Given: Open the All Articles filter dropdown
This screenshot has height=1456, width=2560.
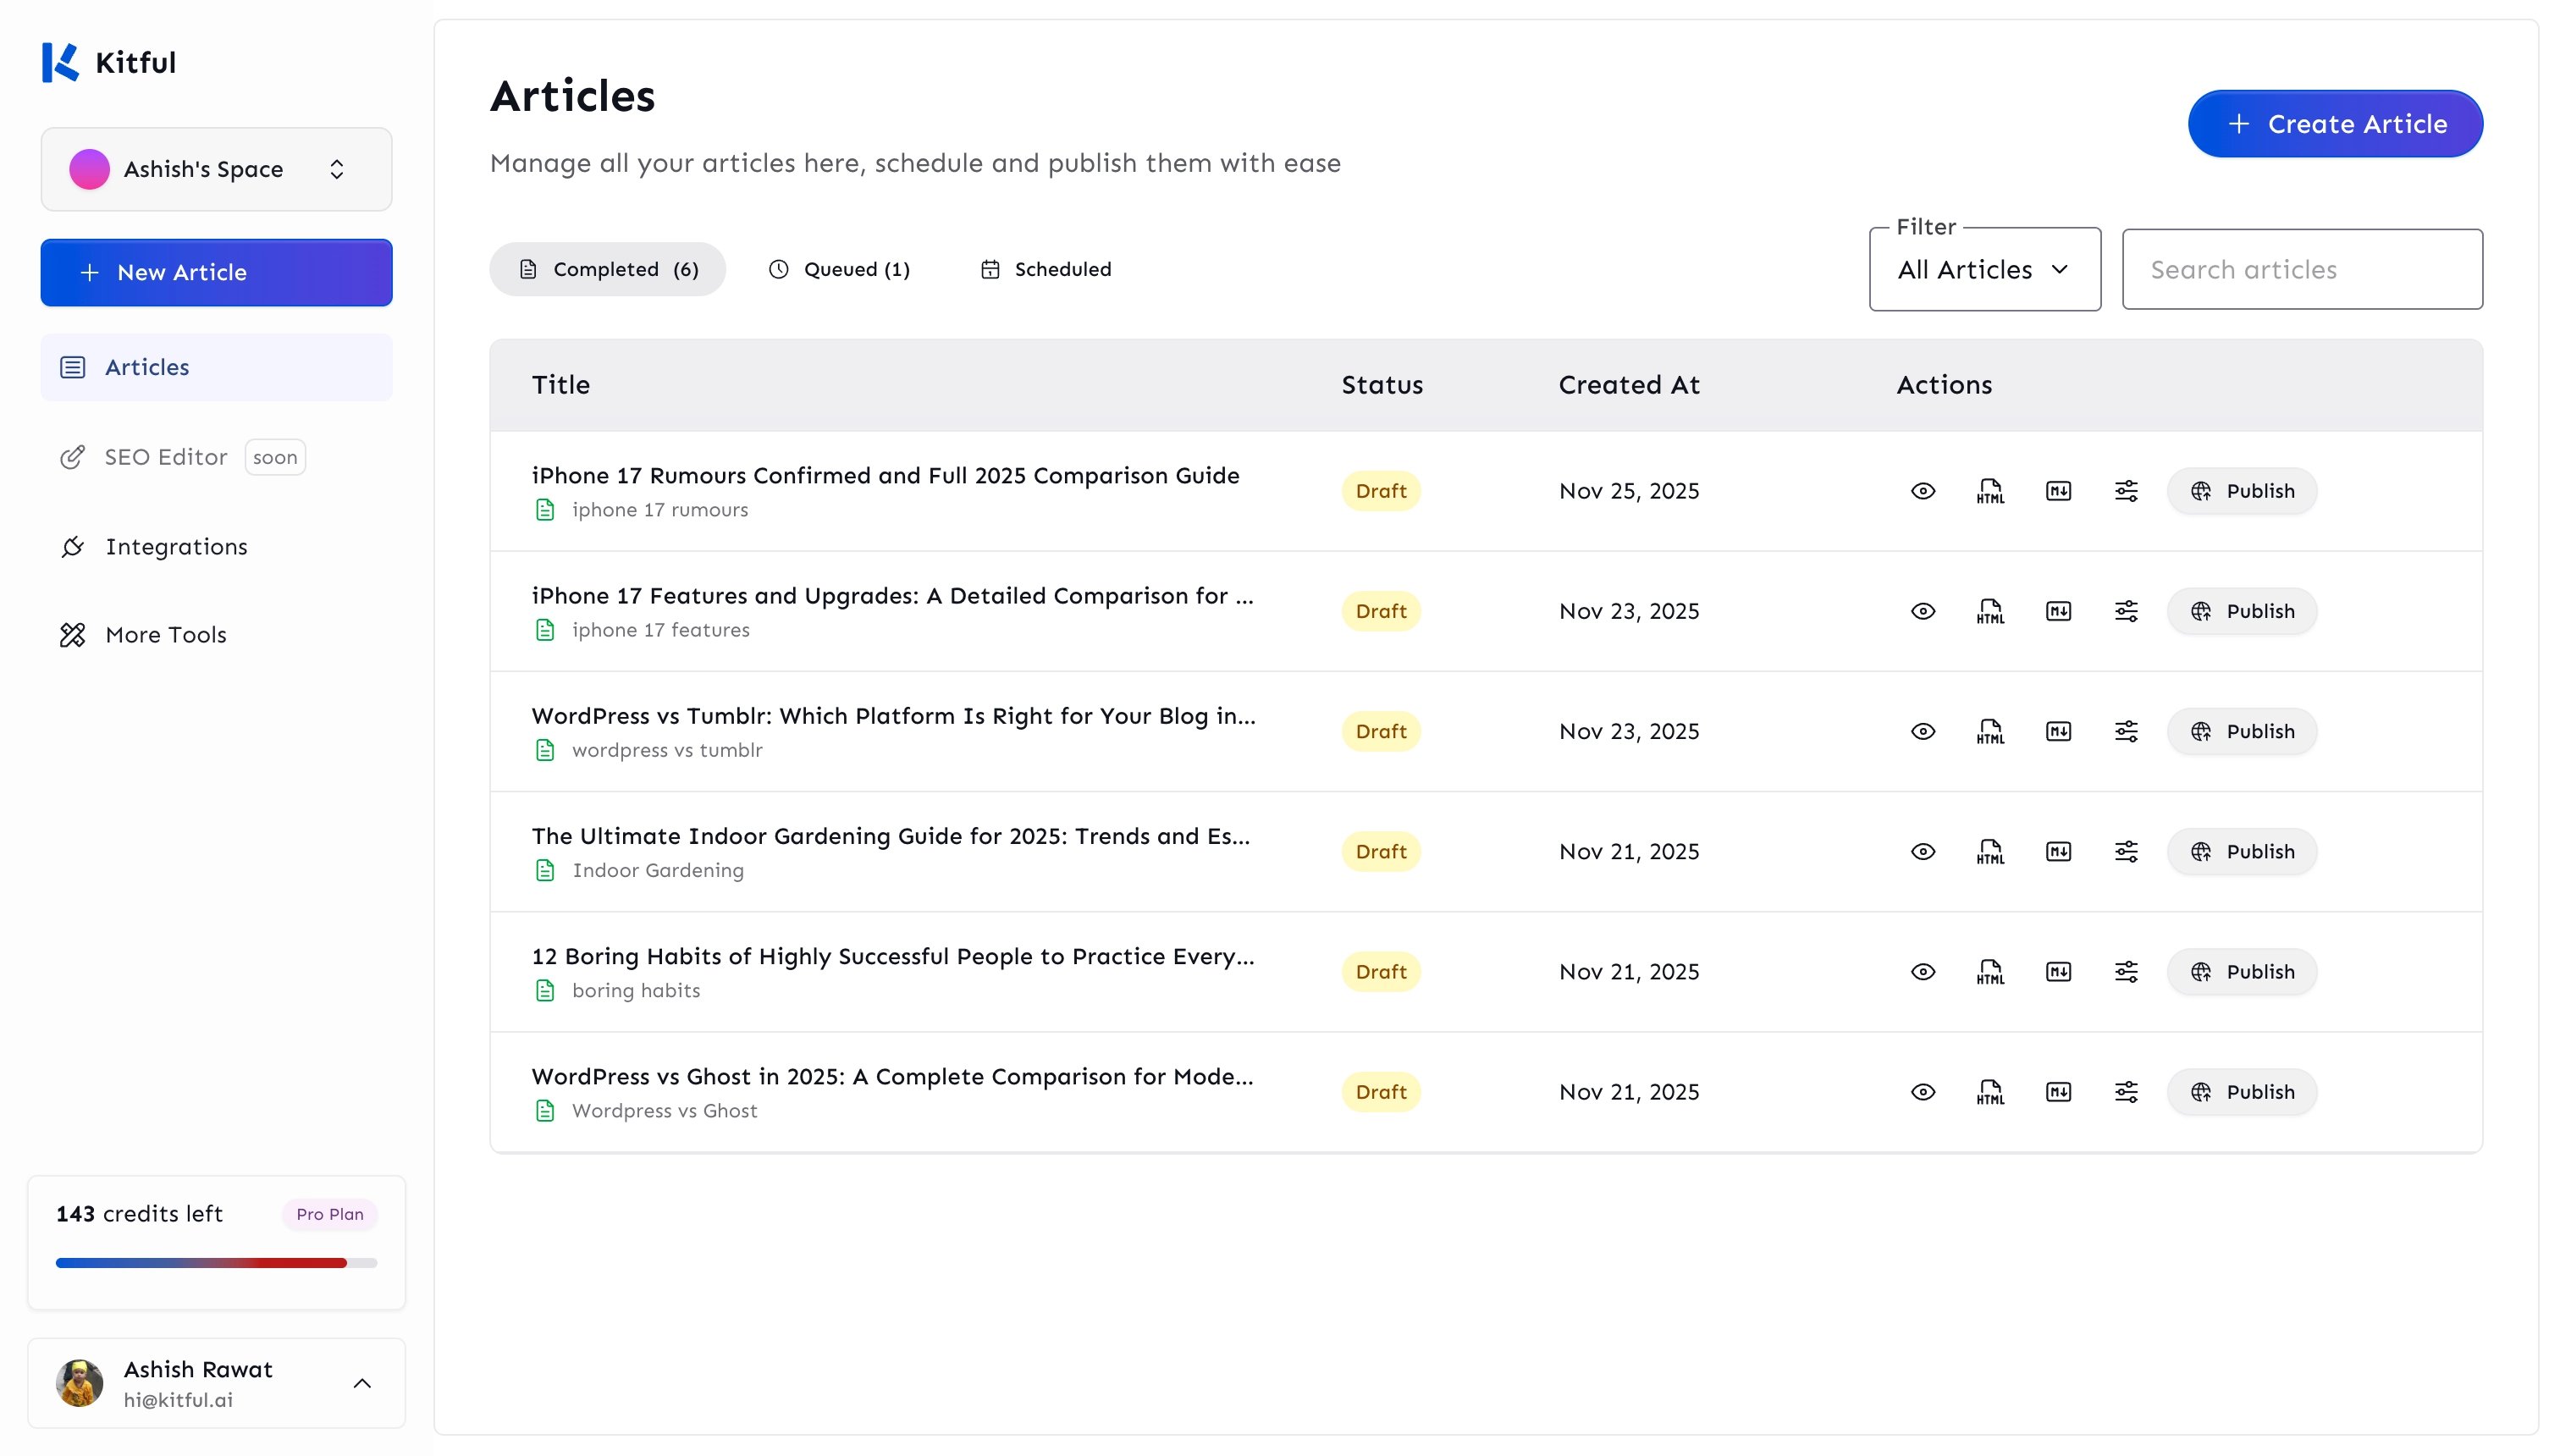Looking at the screenshot, I should click(x=1984, y=270).
